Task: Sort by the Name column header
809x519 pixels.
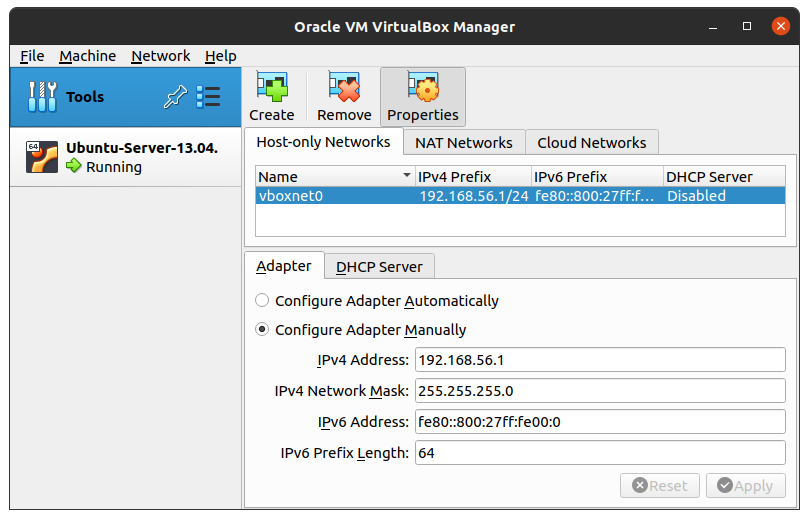Action: point(334,176)
